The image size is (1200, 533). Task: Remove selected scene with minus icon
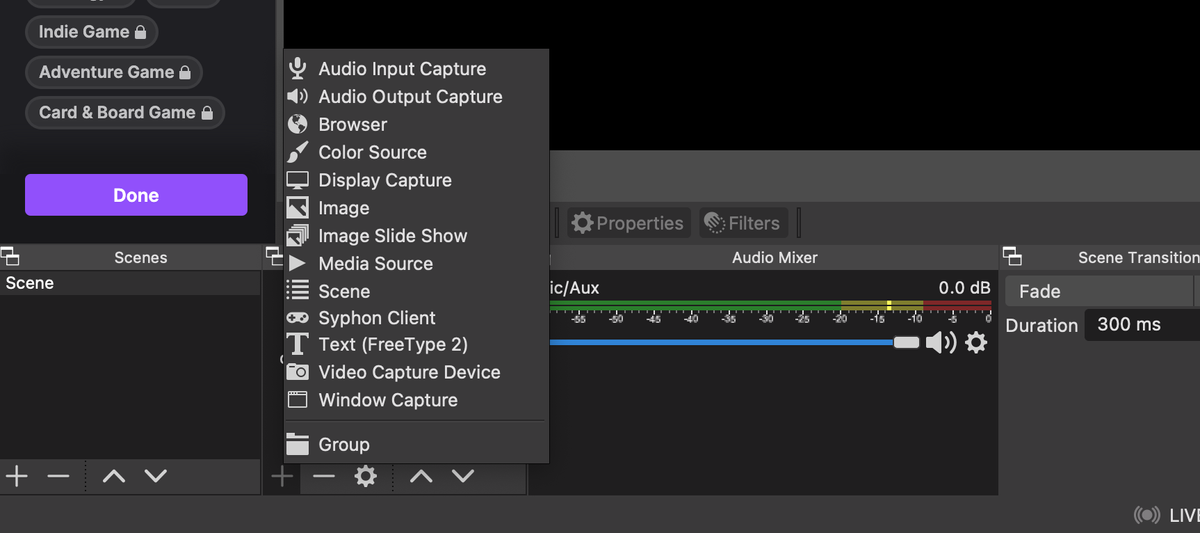(58, 476)
